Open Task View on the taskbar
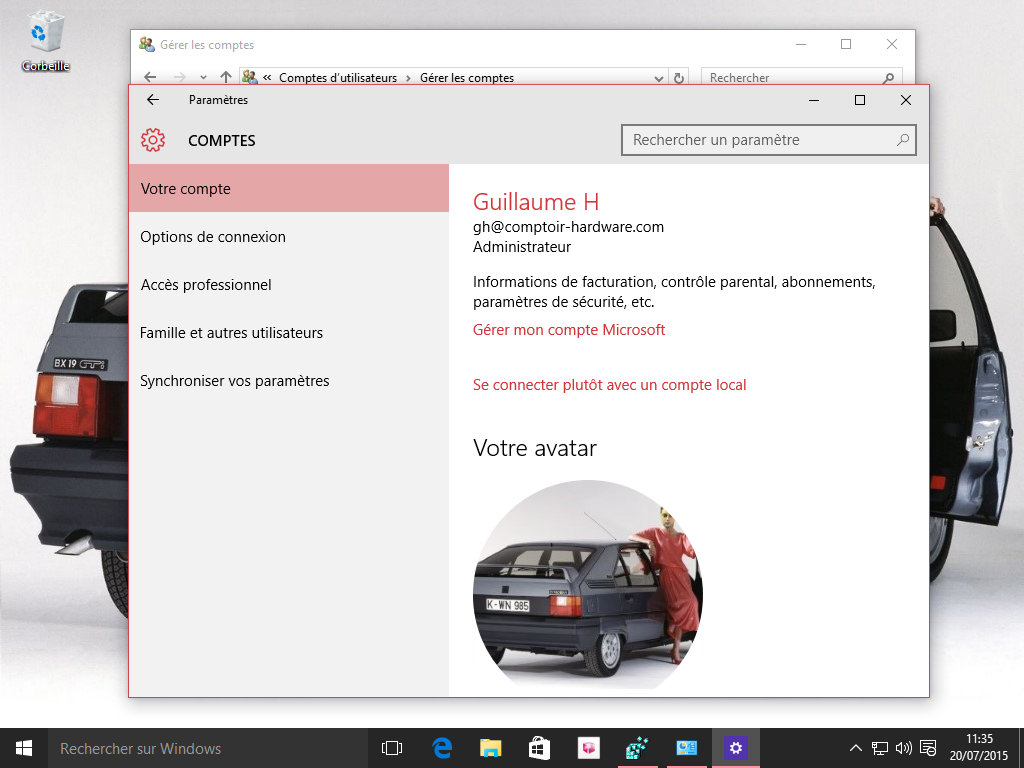Viewport: 1024px width, 768px height. (392, 748)
